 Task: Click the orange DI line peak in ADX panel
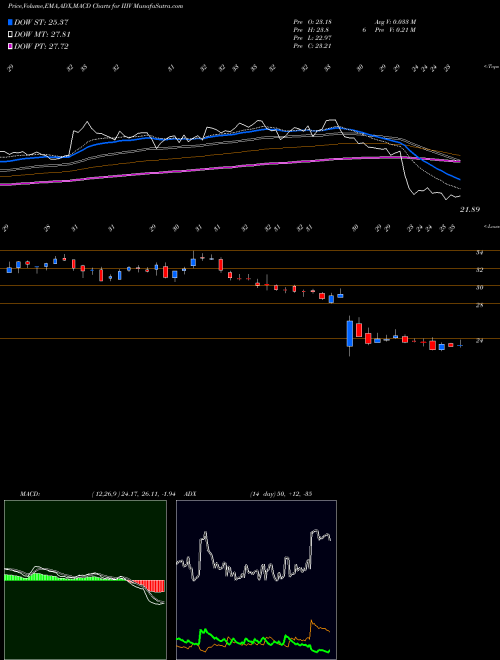(x=312, y=621)
